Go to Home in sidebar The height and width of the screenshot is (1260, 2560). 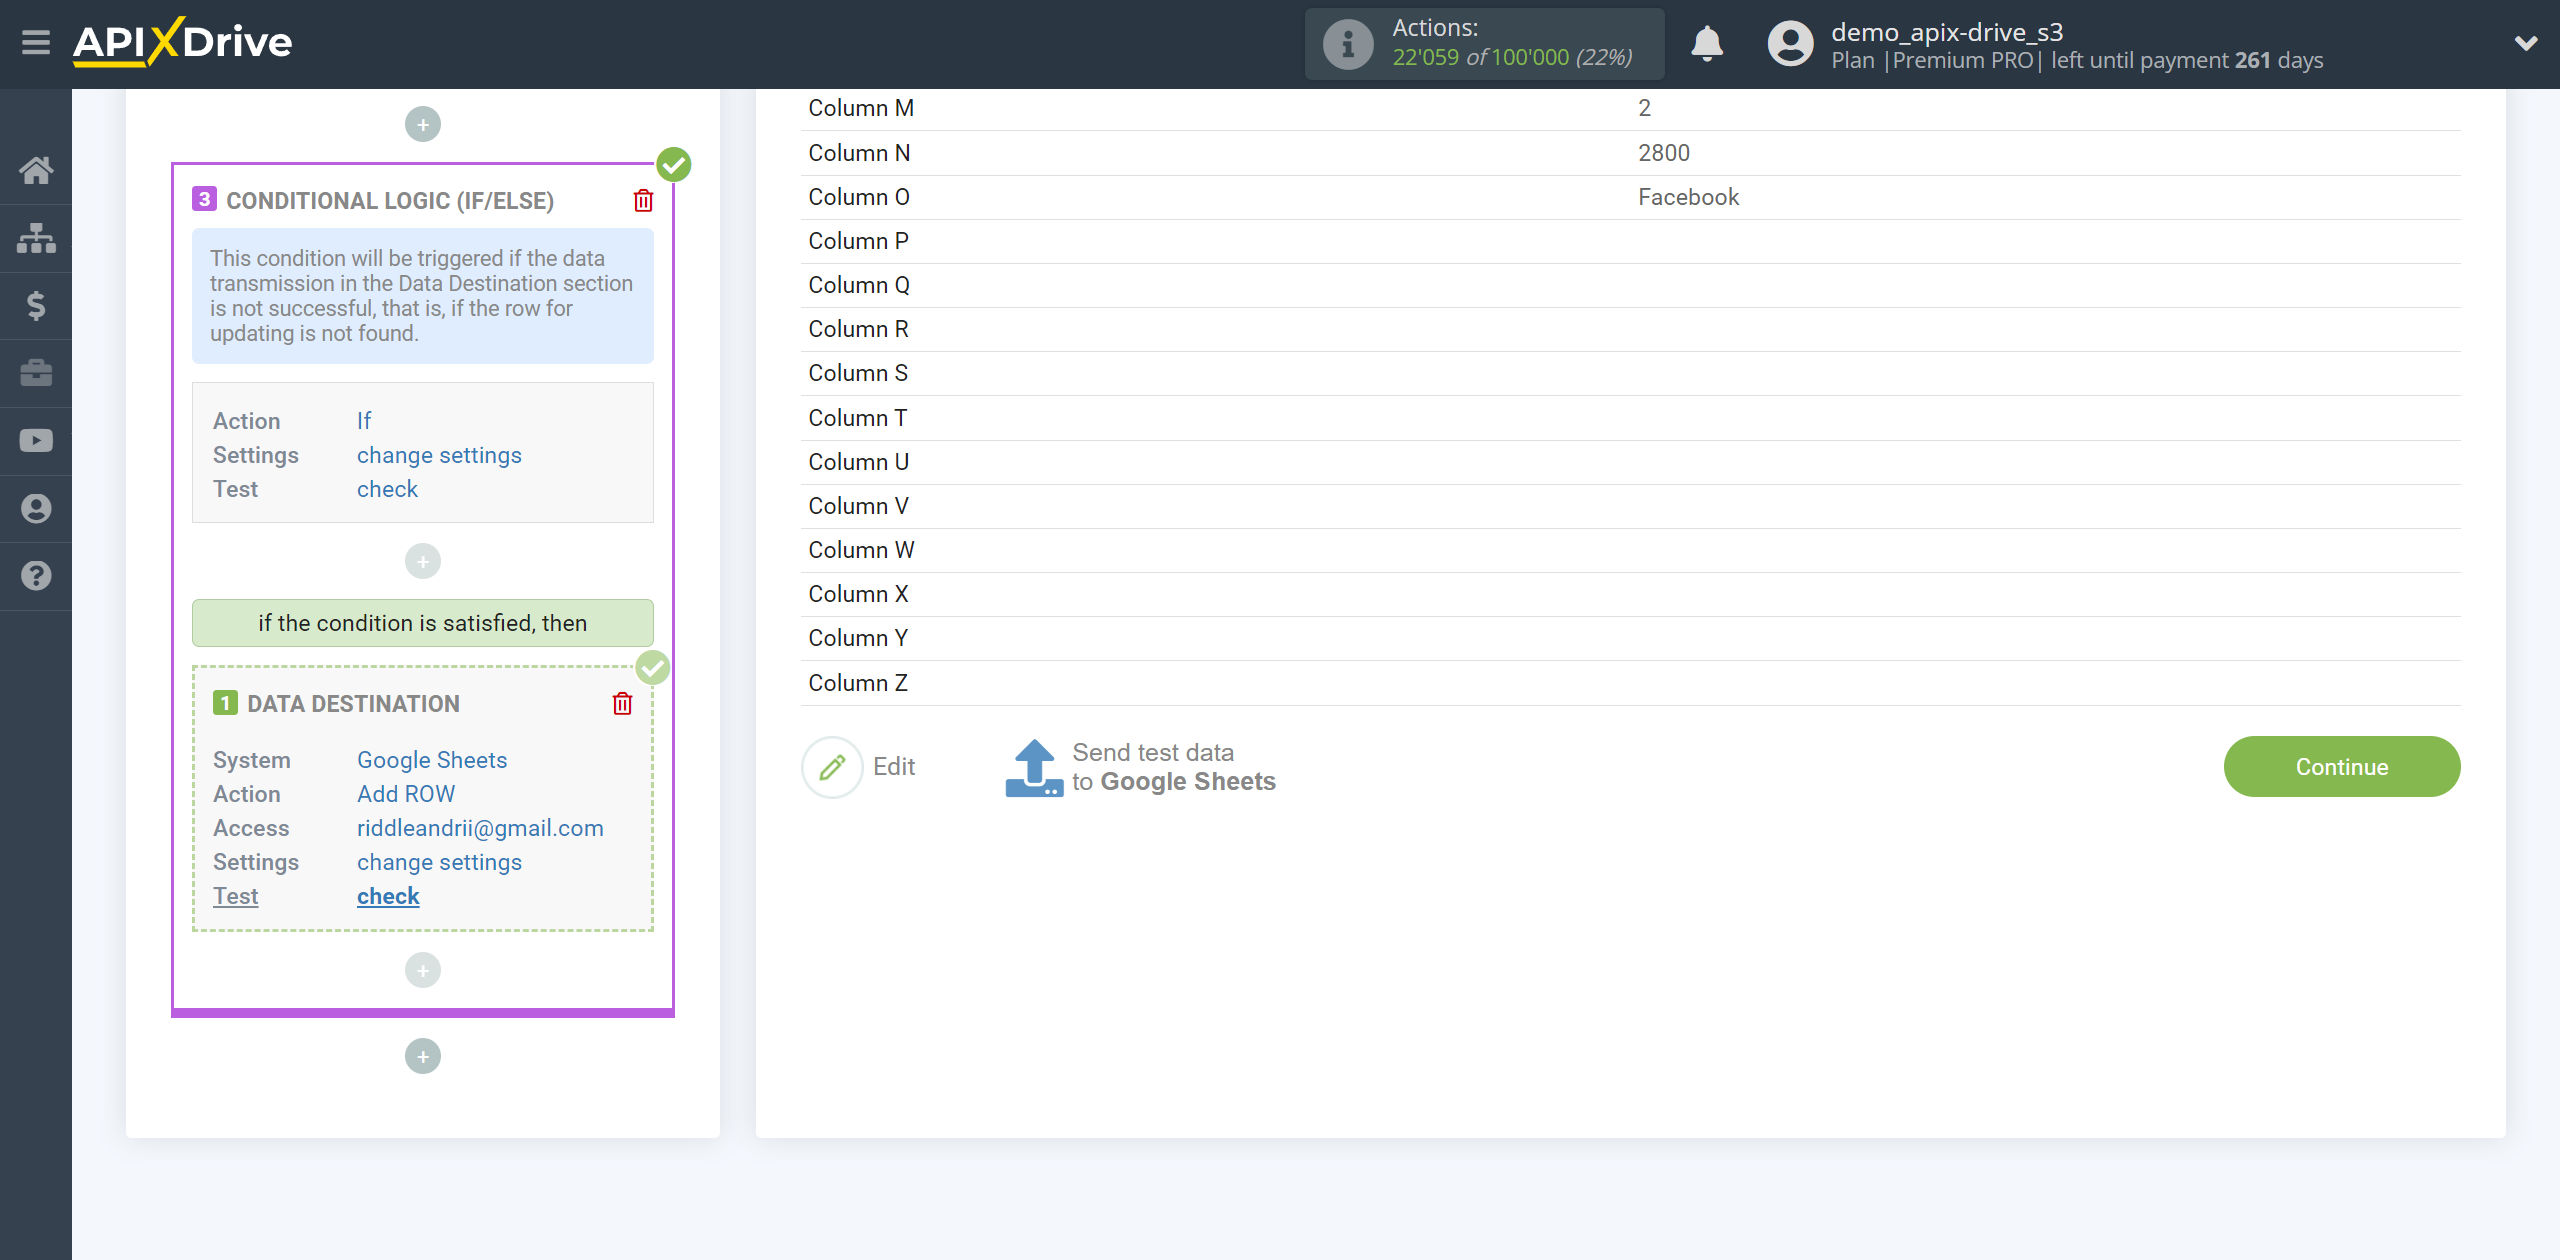pyautogui.click(x=36, y=170)
